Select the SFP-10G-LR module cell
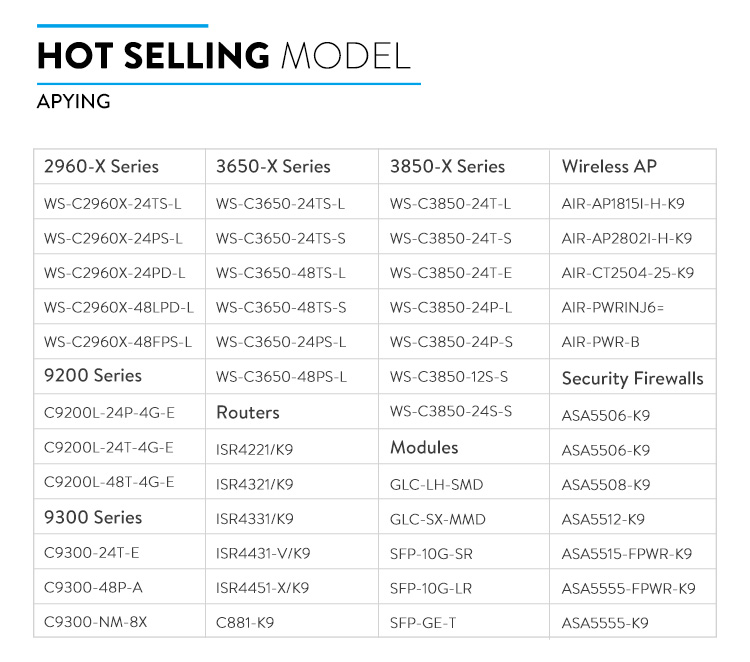750x662 pixels. (431, 588)
